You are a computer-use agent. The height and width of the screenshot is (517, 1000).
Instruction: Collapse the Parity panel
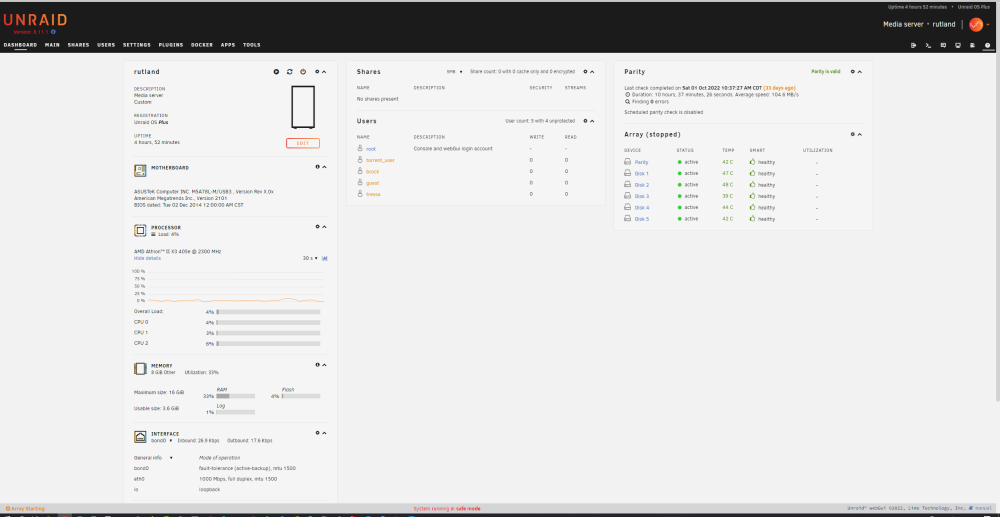pyautogui.click(x=860, y=72)
